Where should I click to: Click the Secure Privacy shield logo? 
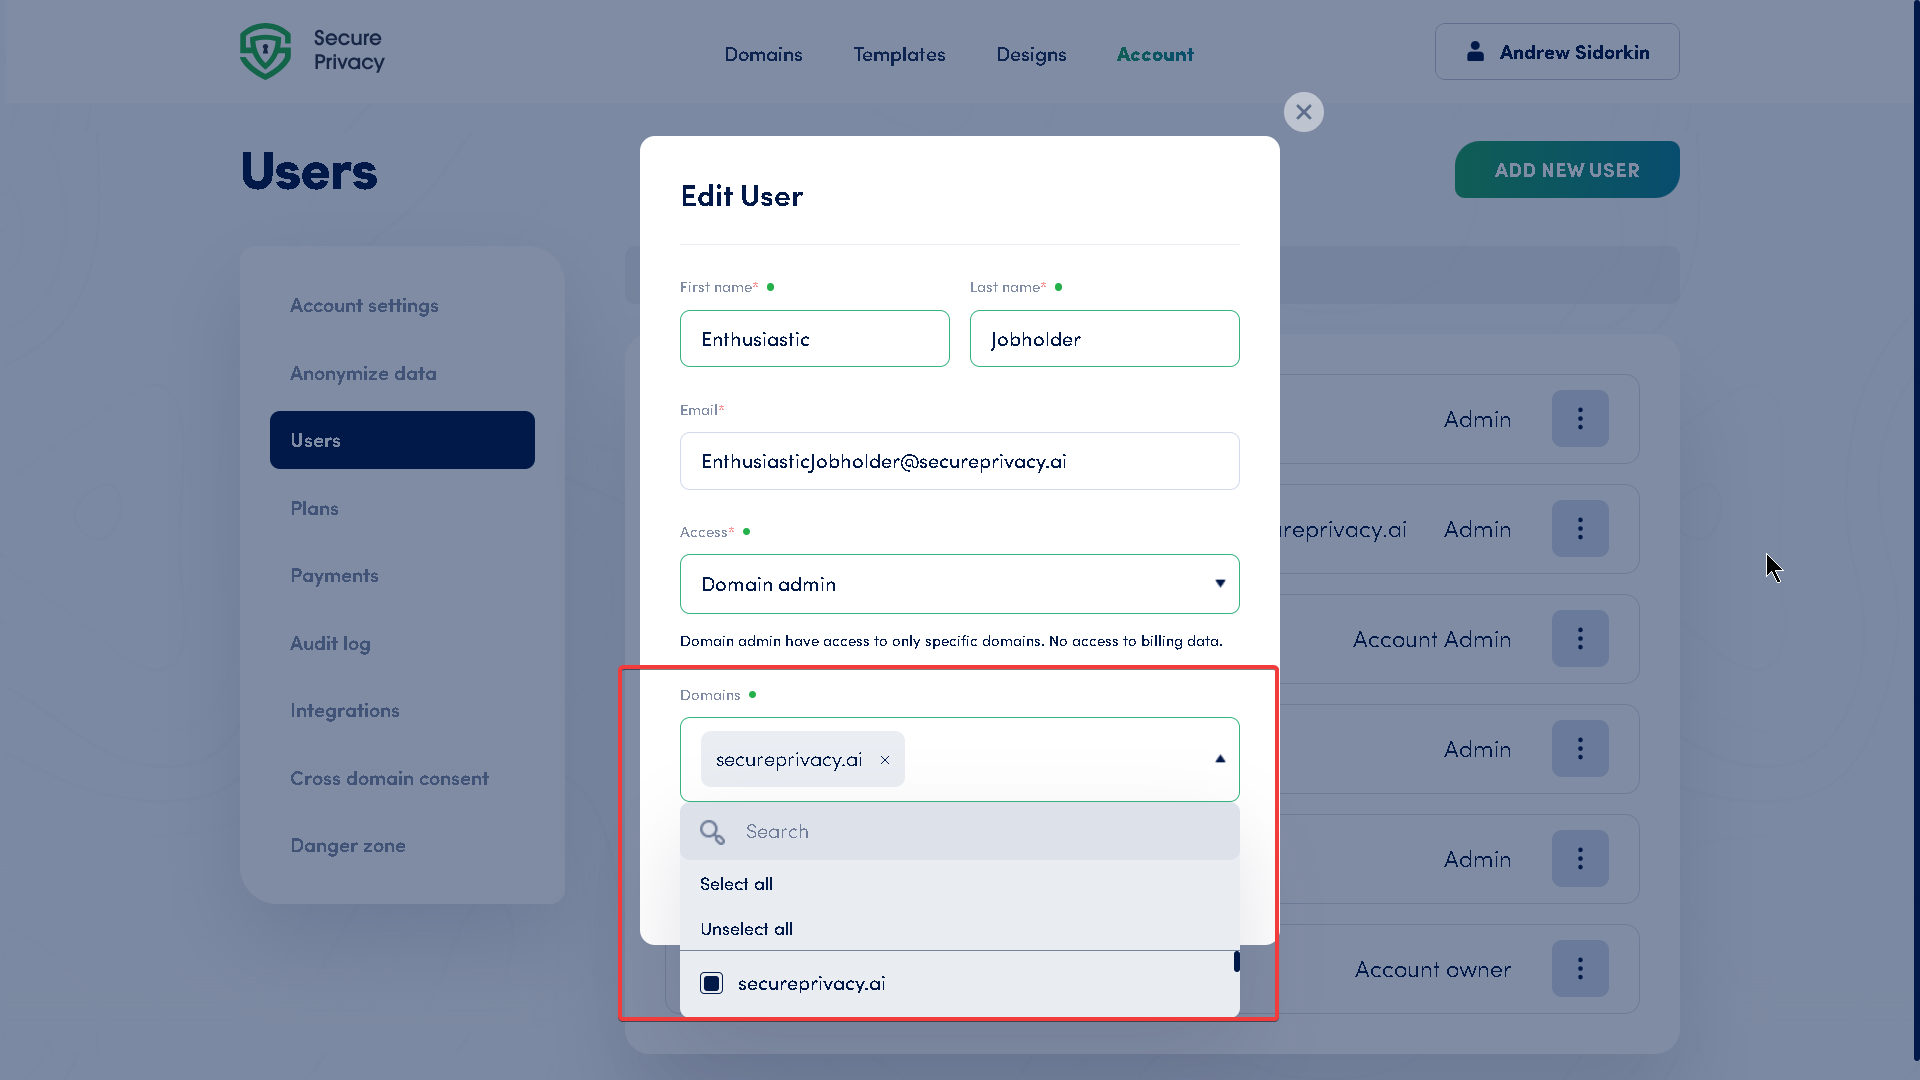[265, 51]
